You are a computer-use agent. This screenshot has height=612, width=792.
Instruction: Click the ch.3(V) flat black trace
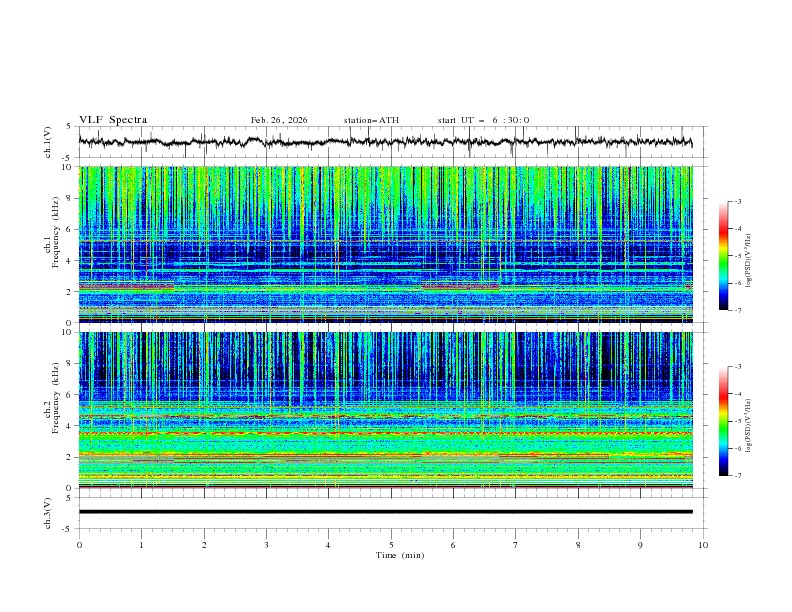(386, 512)
